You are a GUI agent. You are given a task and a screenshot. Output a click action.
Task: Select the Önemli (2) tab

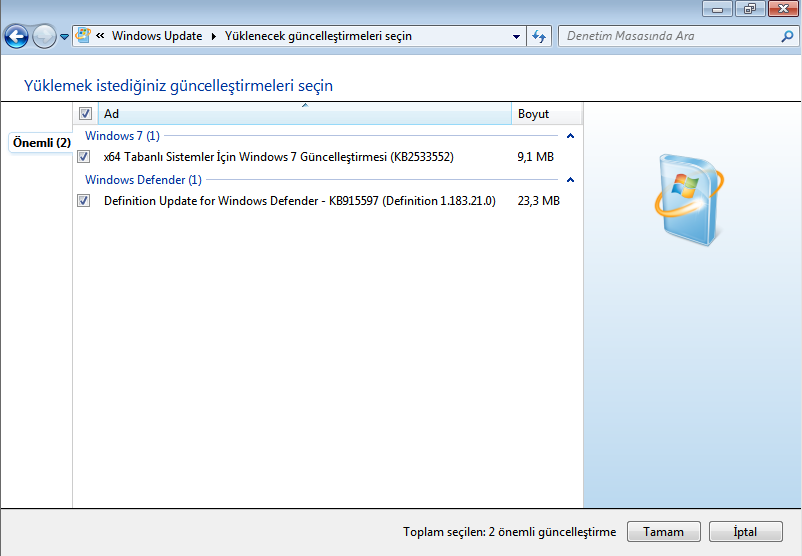point(41,143)
